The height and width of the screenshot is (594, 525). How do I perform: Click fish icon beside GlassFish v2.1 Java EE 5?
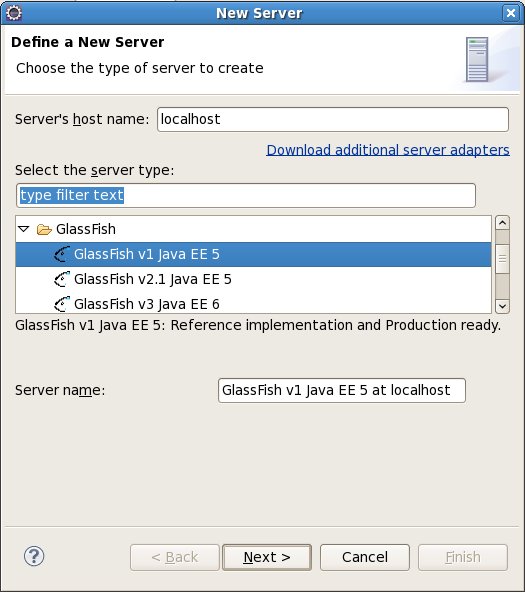62,279
